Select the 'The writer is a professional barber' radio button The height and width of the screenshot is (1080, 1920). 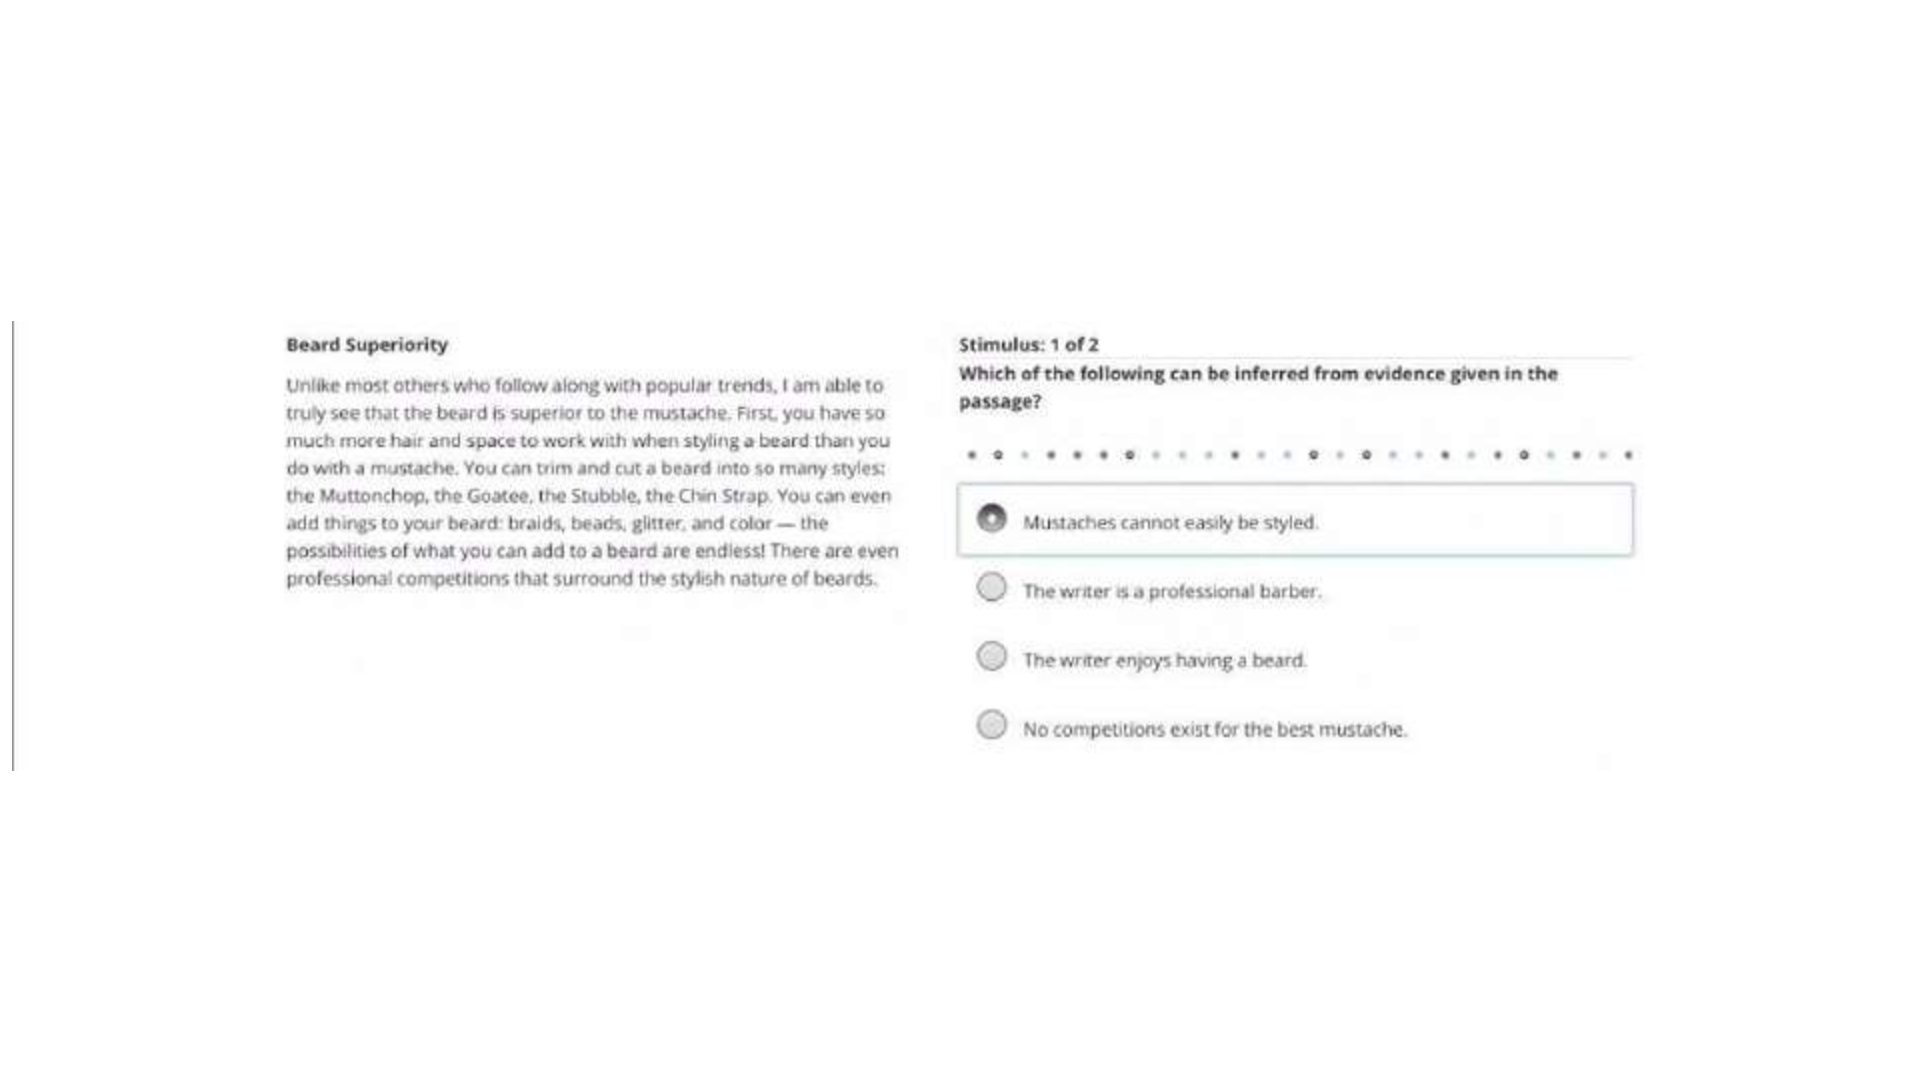[991, 587]
